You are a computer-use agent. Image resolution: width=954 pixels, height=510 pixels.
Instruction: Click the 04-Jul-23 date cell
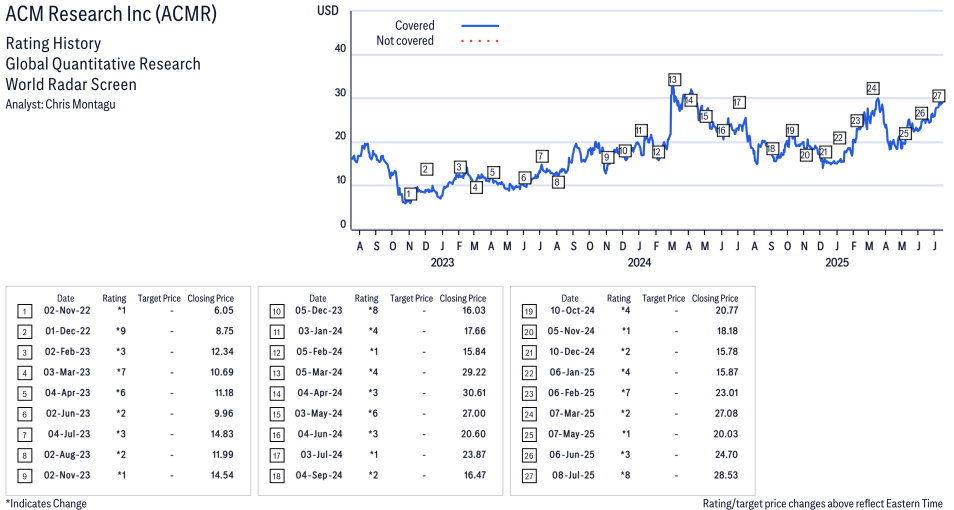tap(69, 435)
